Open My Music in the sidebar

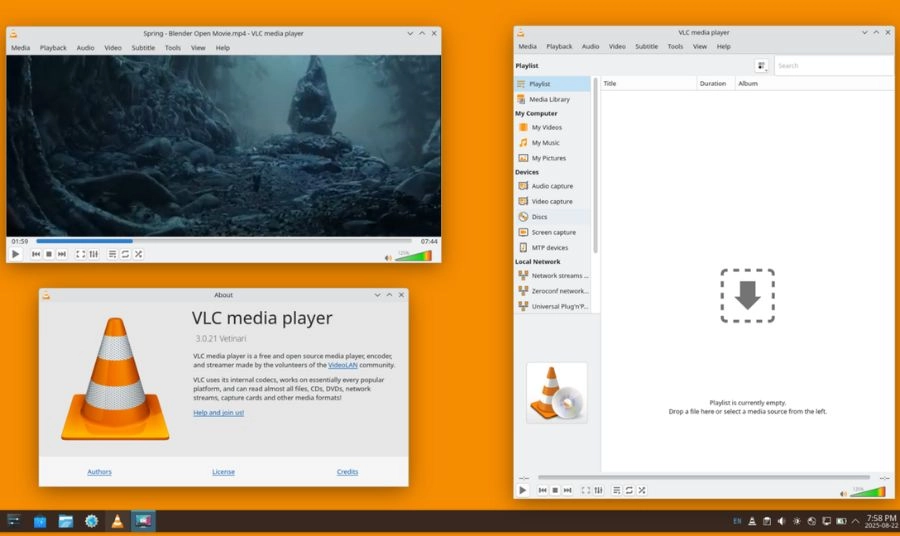(x=552, y=143)
